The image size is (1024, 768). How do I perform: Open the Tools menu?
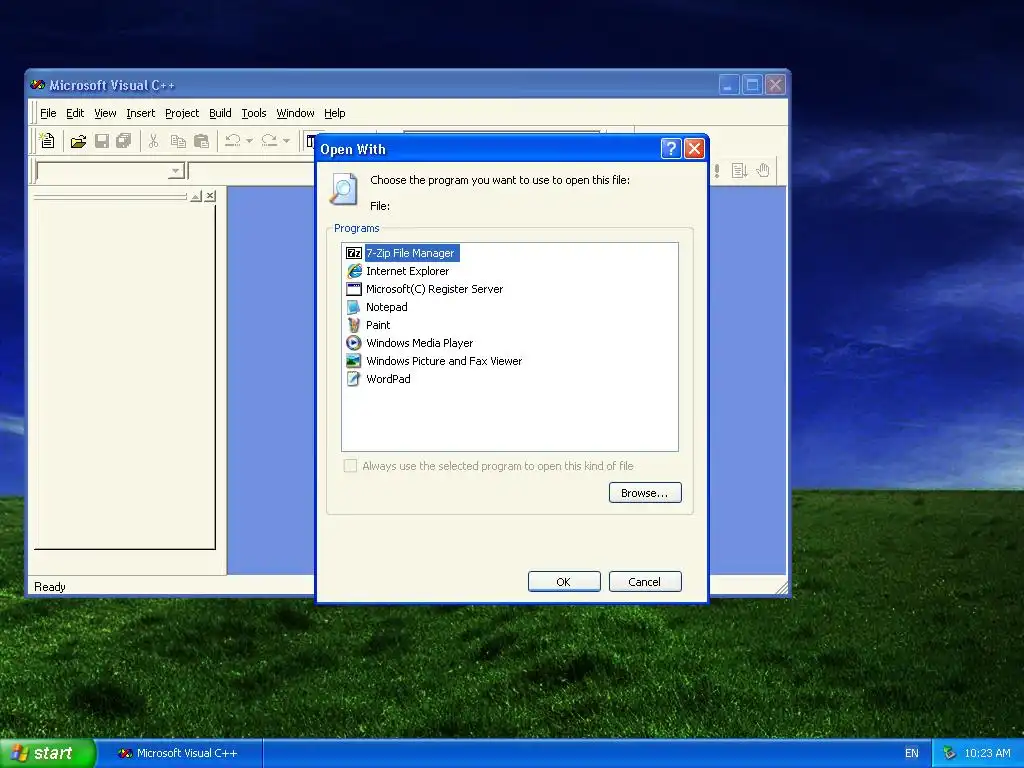253,113
